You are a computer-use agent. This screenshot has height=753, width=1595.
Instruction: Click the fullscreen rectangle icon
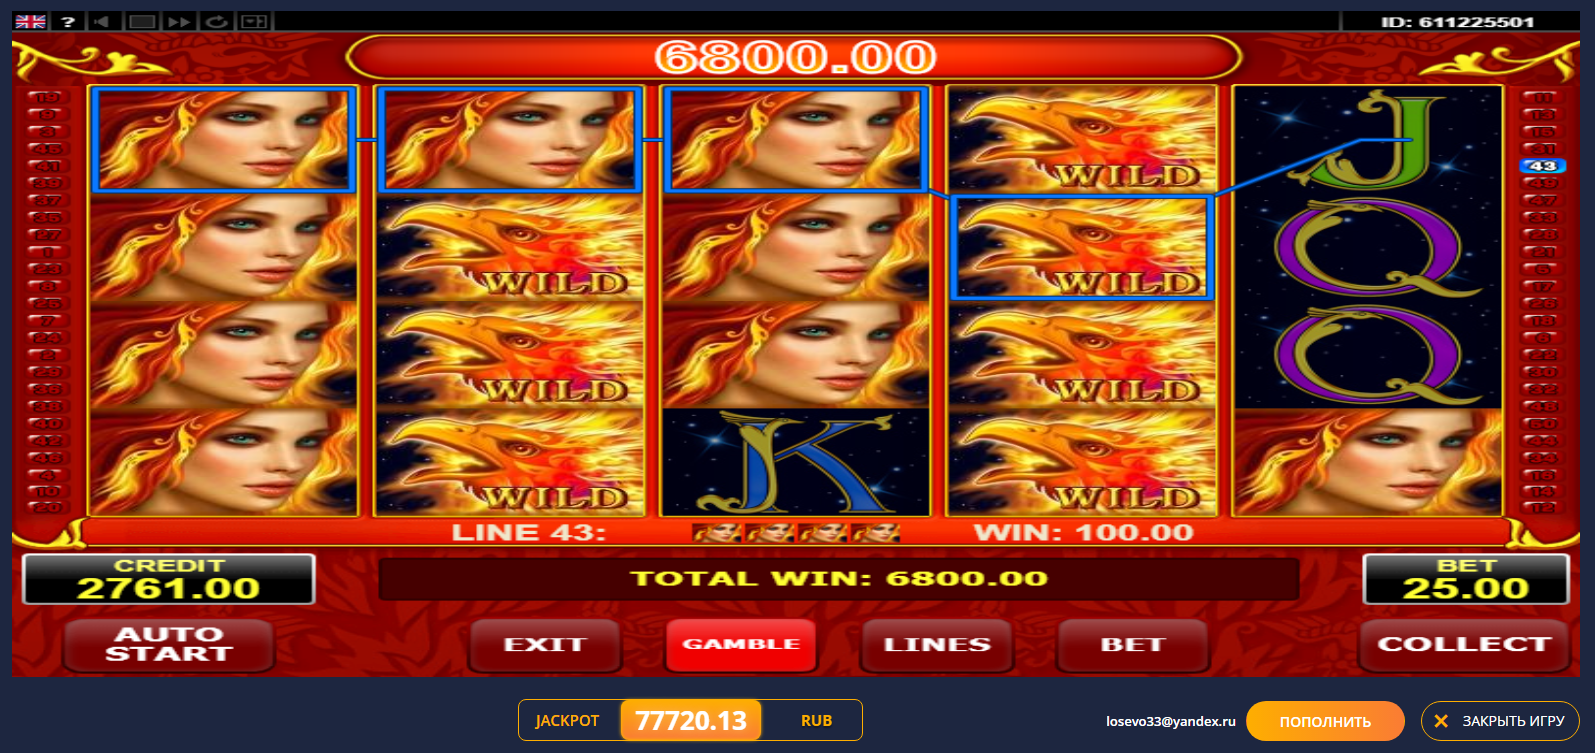point(142,21)
